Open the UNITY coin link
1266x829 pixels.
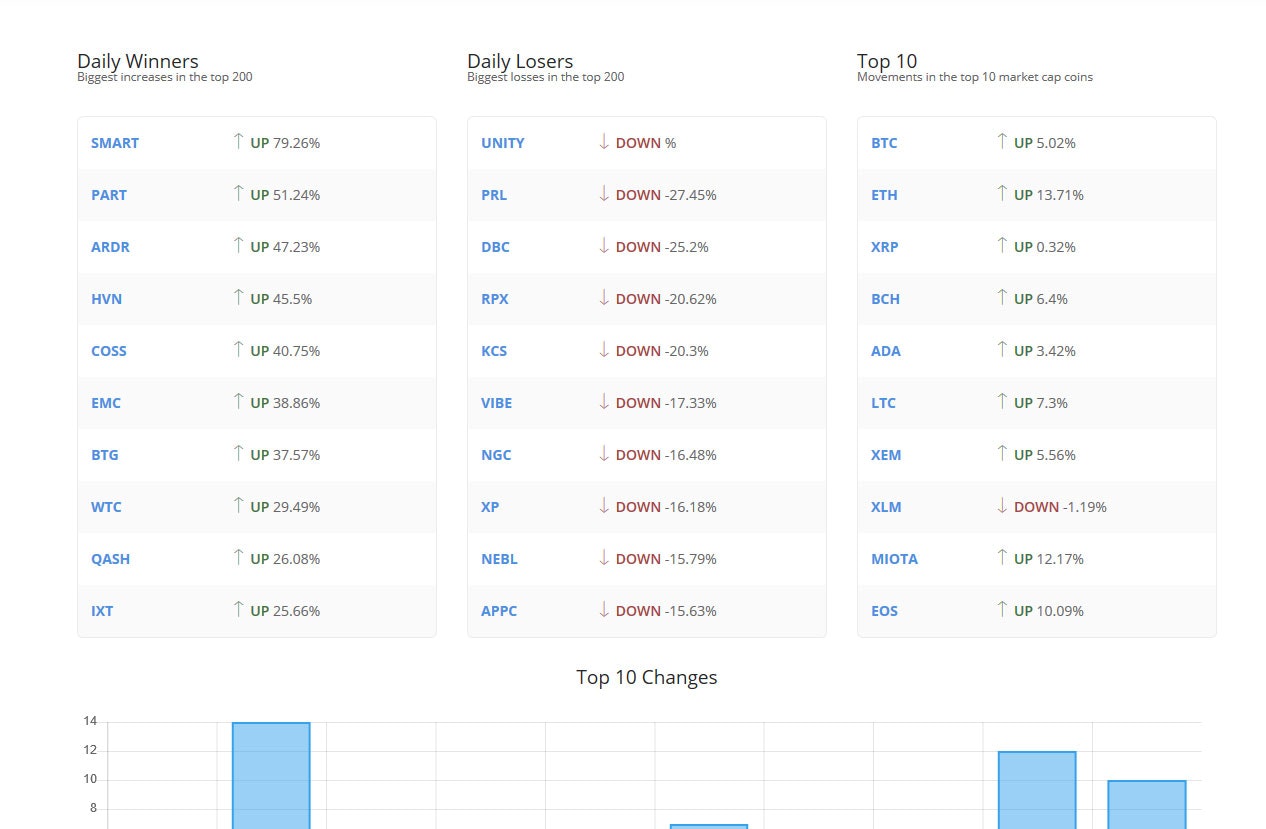click(x=502, y=143)
